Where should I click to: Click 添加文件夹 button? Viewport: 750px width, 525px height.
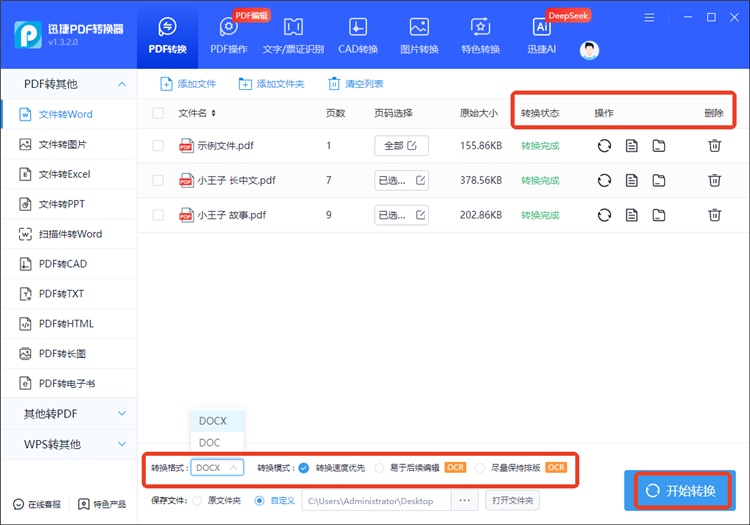pyautogui.click(x=271, y=84)
